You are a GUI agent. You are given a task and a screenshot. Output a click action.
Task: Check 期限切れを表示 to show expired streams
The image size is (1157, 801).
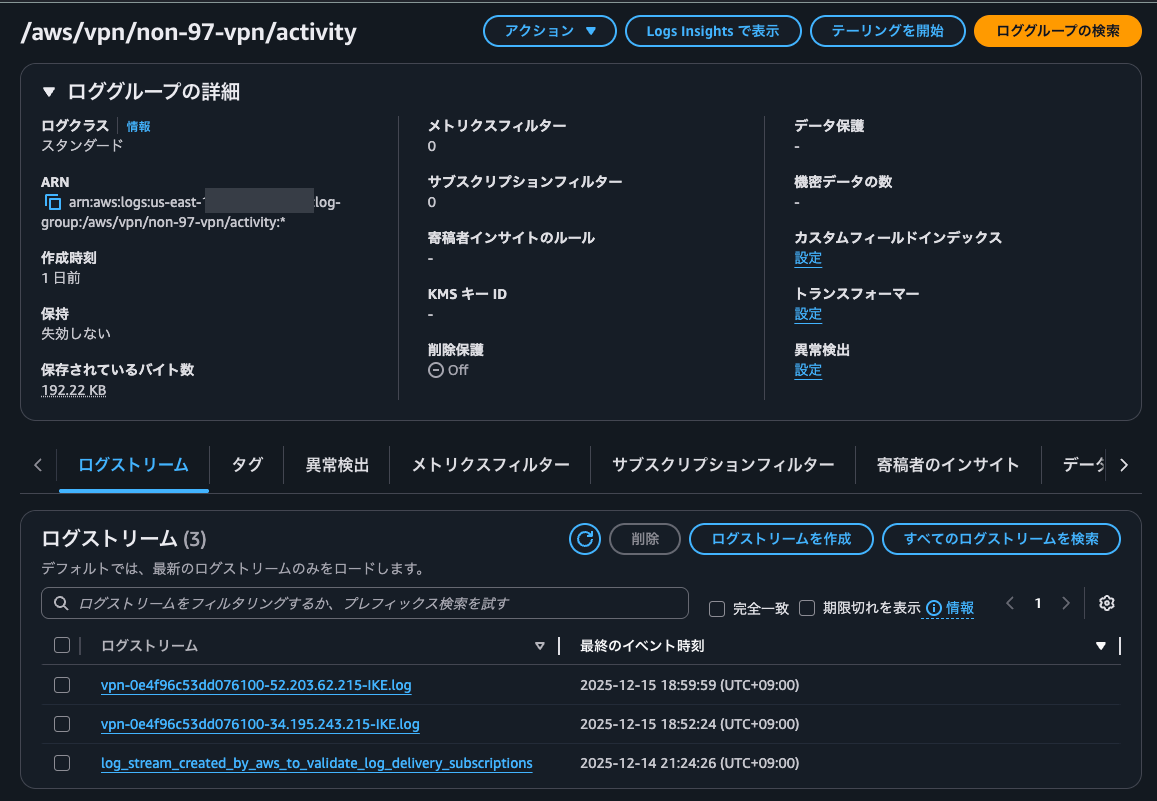click(806, 608)
